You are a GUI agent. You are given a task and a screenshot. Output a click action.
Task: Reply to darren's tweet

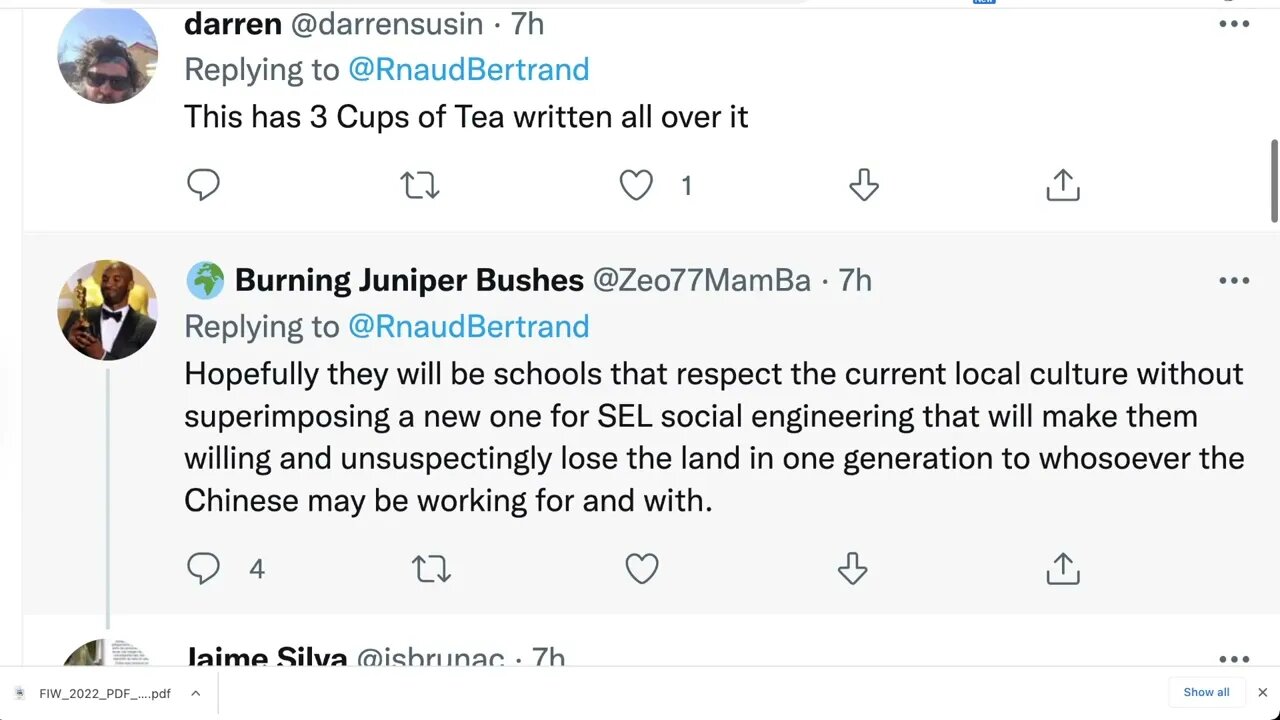click(x=203, y=185)
